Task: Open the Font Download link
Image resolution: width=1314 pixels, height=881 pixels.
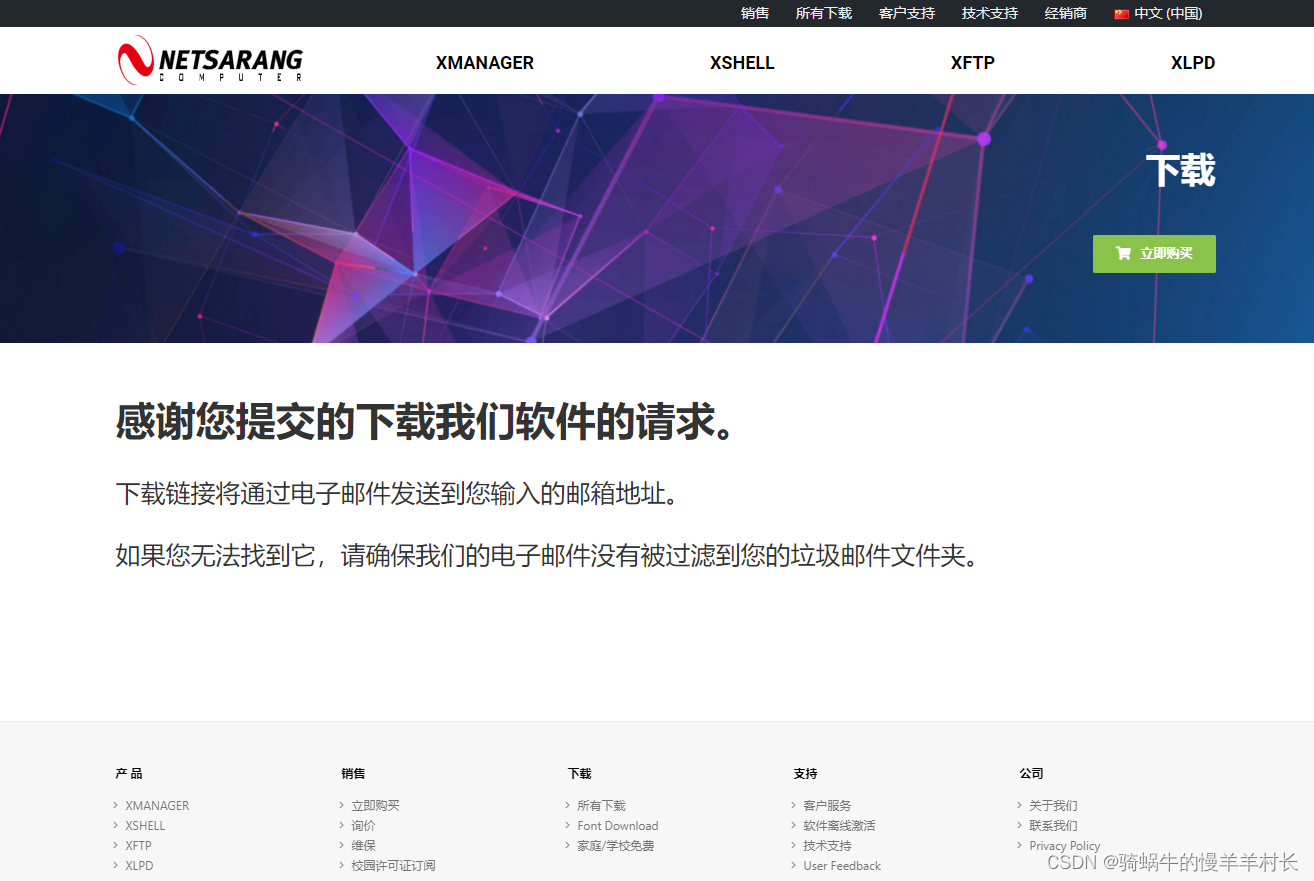Action: tap(618, 826)
